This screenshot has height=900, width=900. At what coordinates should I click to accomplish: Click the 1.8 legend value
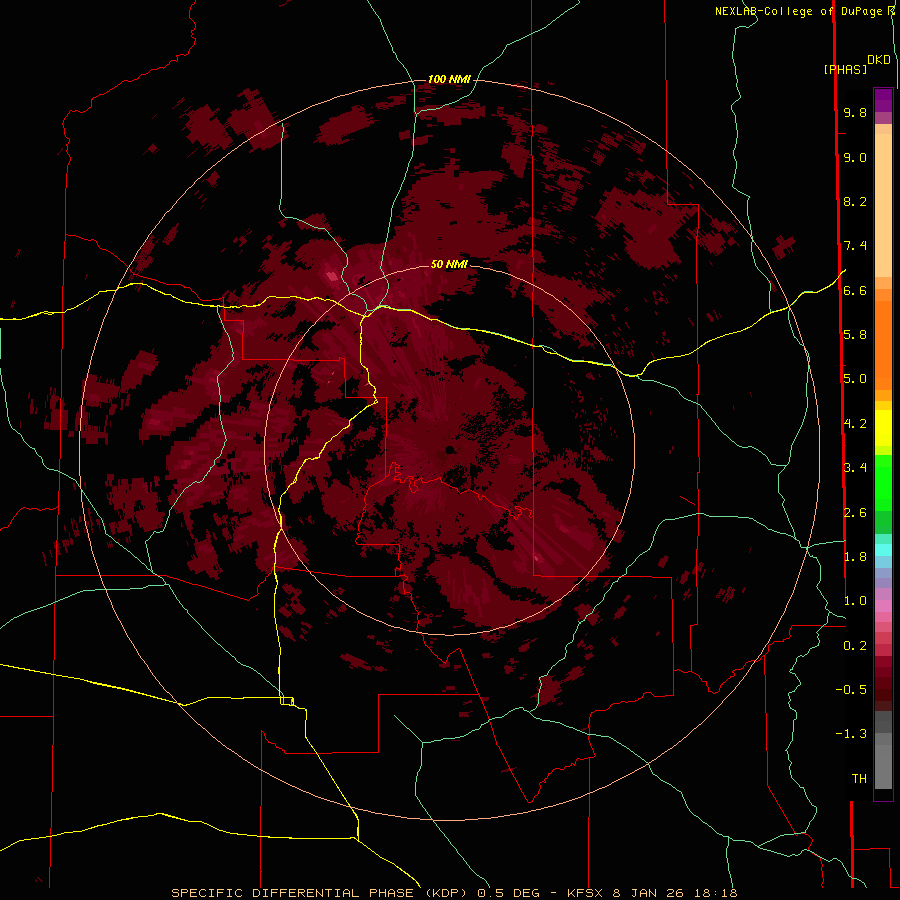coord(855,557)
